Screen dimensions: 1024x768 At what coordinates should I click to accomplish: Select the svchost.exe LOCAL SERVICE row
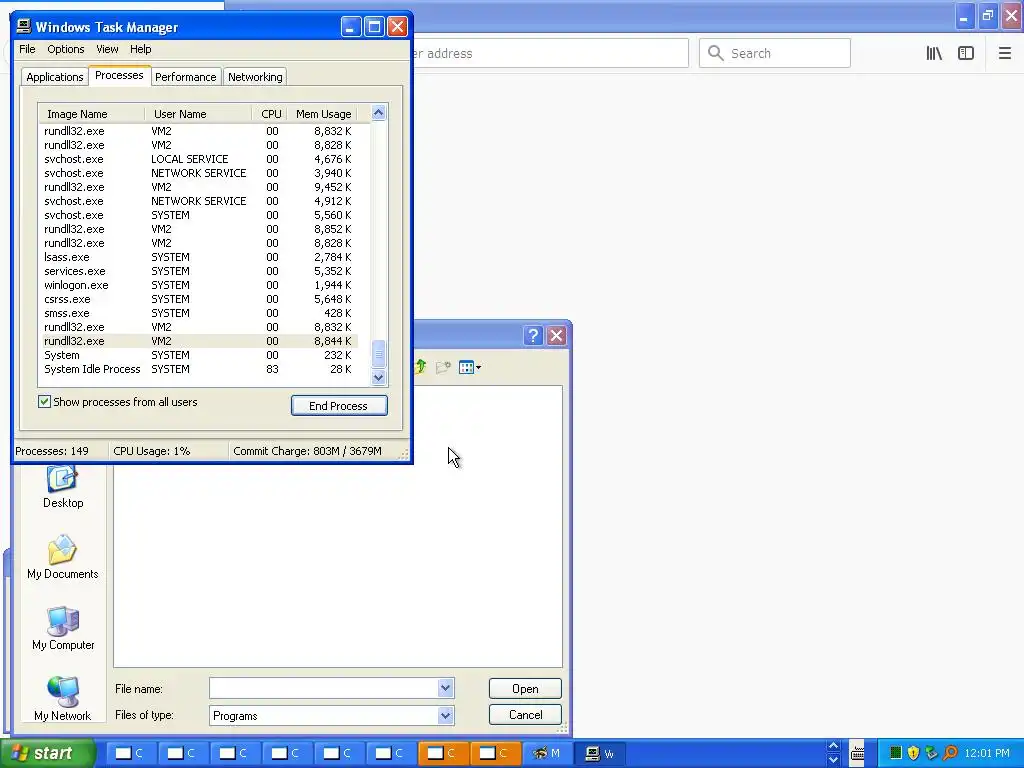point(199,159)
